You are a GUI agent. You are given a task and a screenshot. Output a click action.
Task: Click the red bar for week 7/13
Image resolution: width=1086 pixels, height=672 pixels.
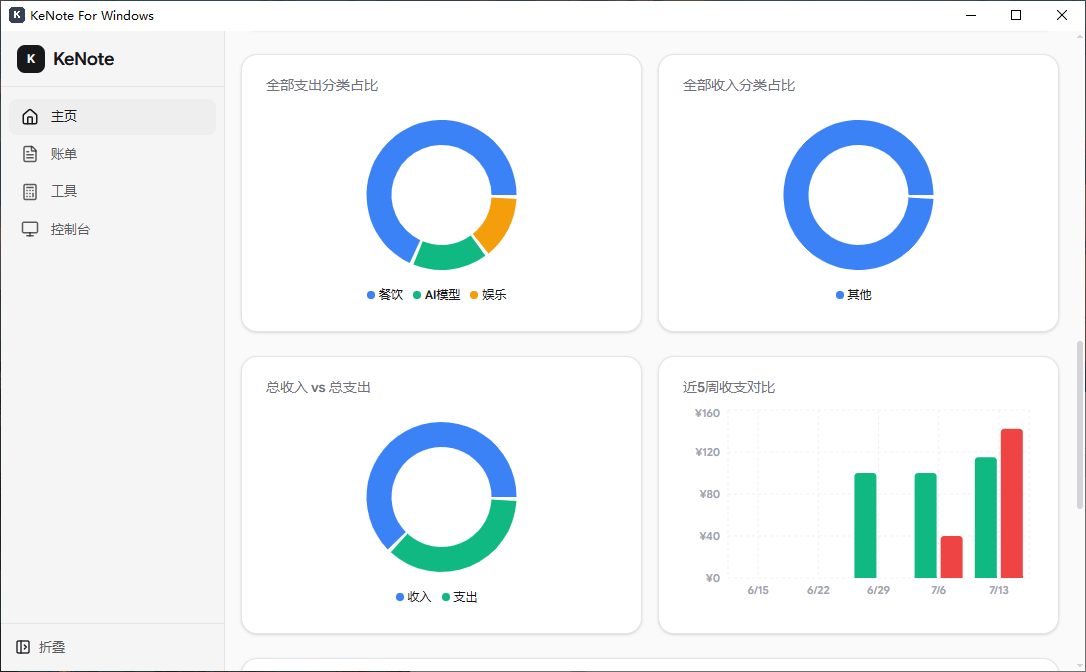[x=1012, y=504]
